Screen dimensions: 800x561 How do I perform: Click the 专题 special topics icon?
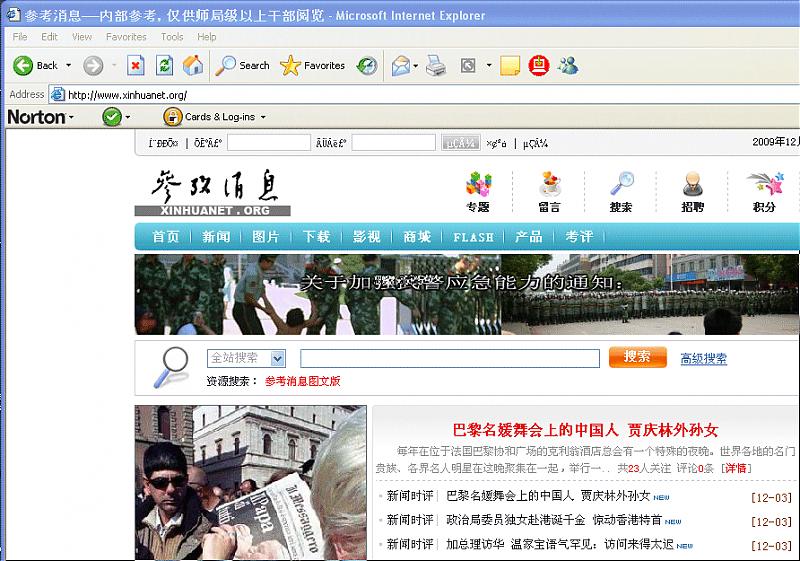pyautogui.click(x=478, y=186)
